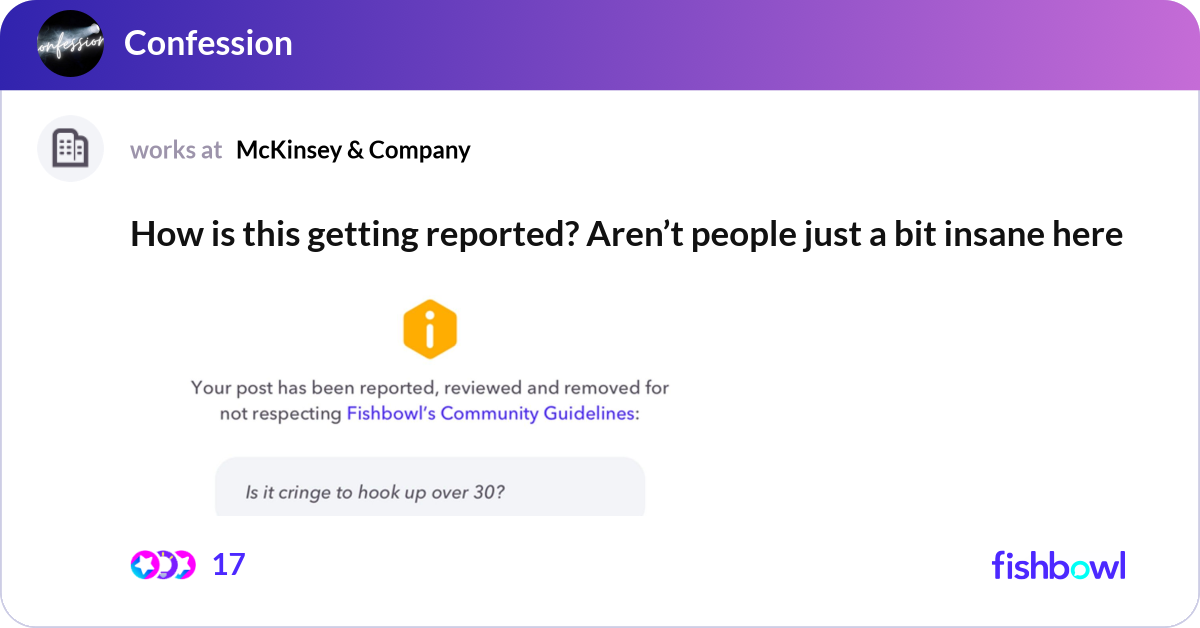The image size is (1200, 628).
Task: Toggle the star reaction on the confession
Action: click(x=144, y=564)
